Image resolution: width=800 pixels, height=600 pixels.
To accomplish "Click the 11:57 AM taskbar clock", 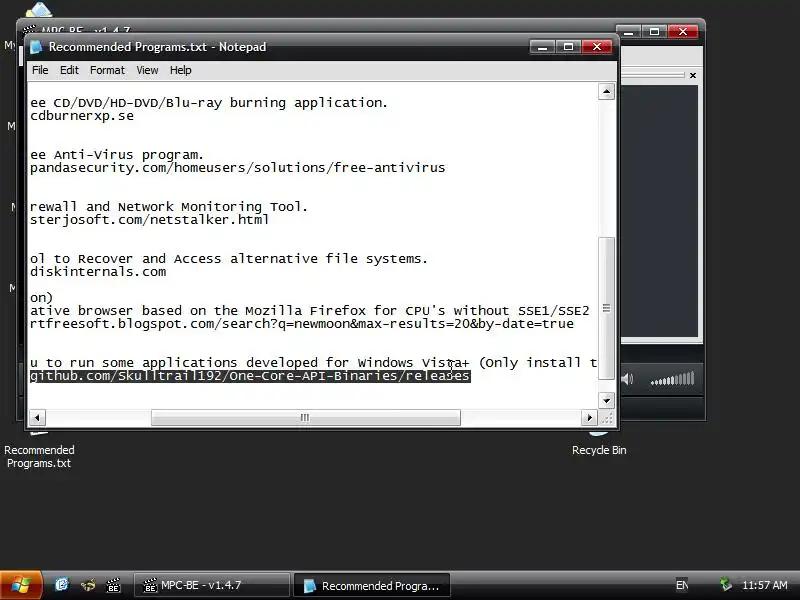I will coord(765,585).
